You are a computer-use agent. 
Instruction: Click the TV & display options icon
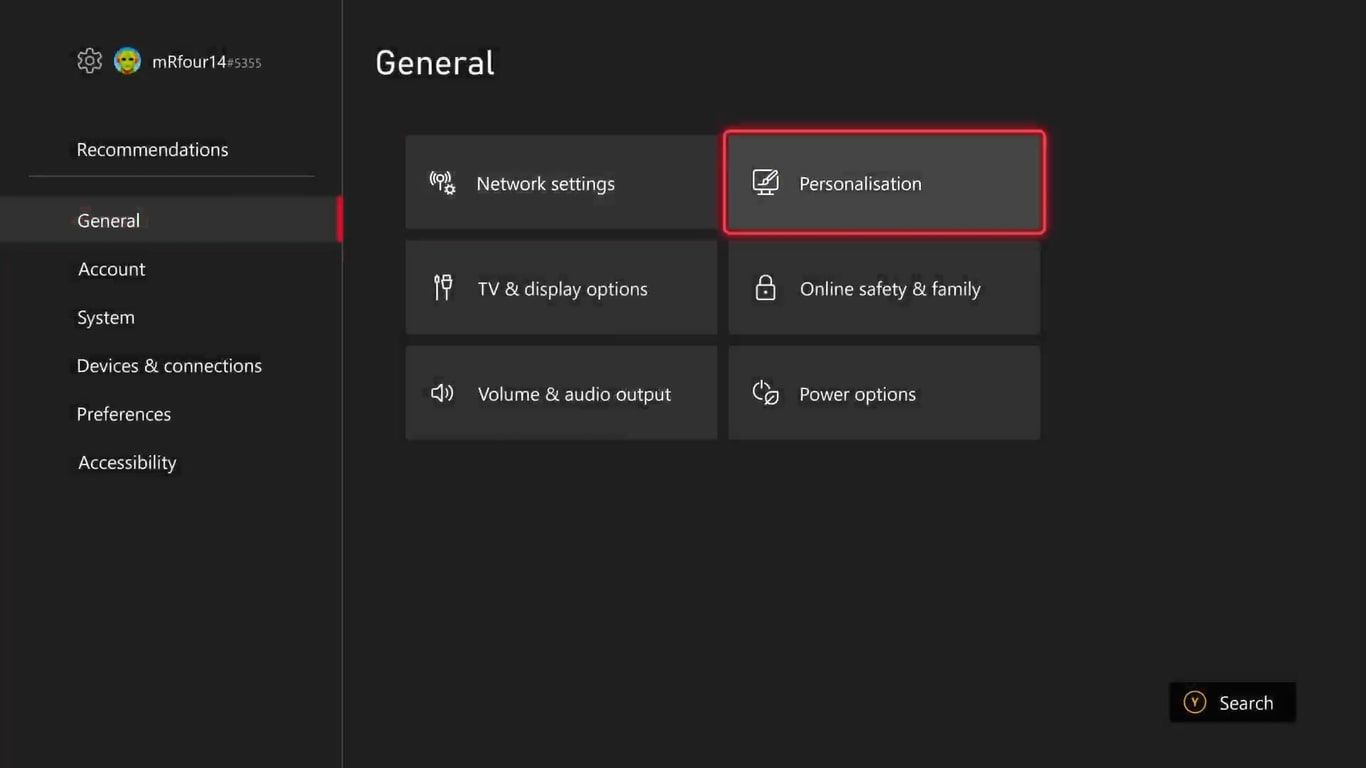(442, 288)
